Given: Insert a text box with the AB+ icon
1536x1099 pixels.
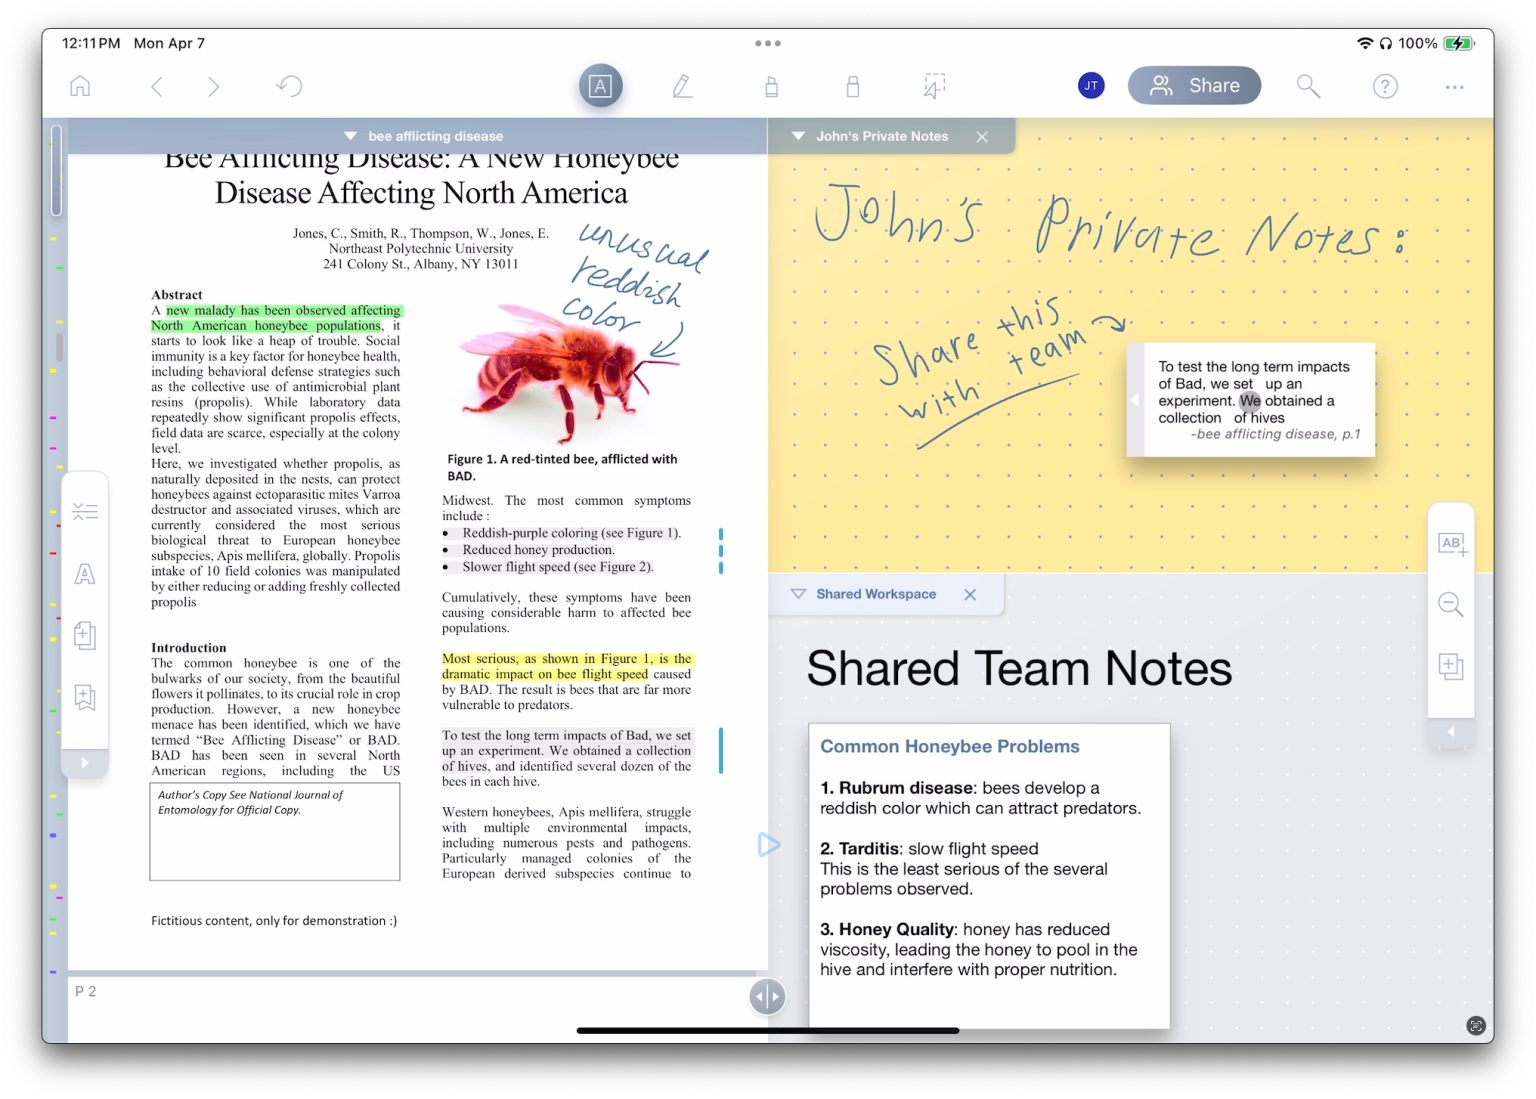Looking at the screenshot, I should pyautogui.click(x=1451, y=543).
